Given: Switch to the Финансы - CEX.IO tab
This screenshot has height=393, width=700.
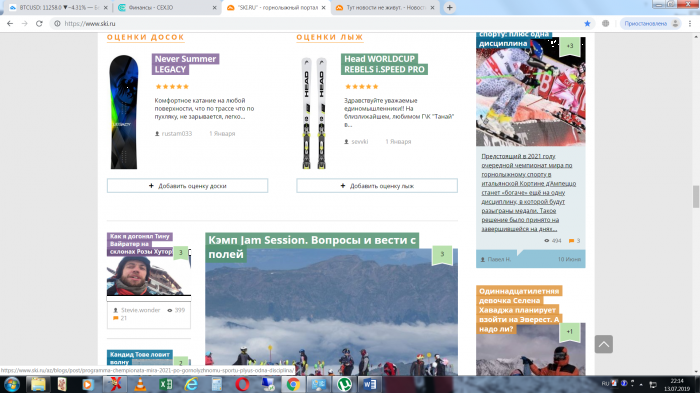Looking at the screenshot, I should coord(167,8).
